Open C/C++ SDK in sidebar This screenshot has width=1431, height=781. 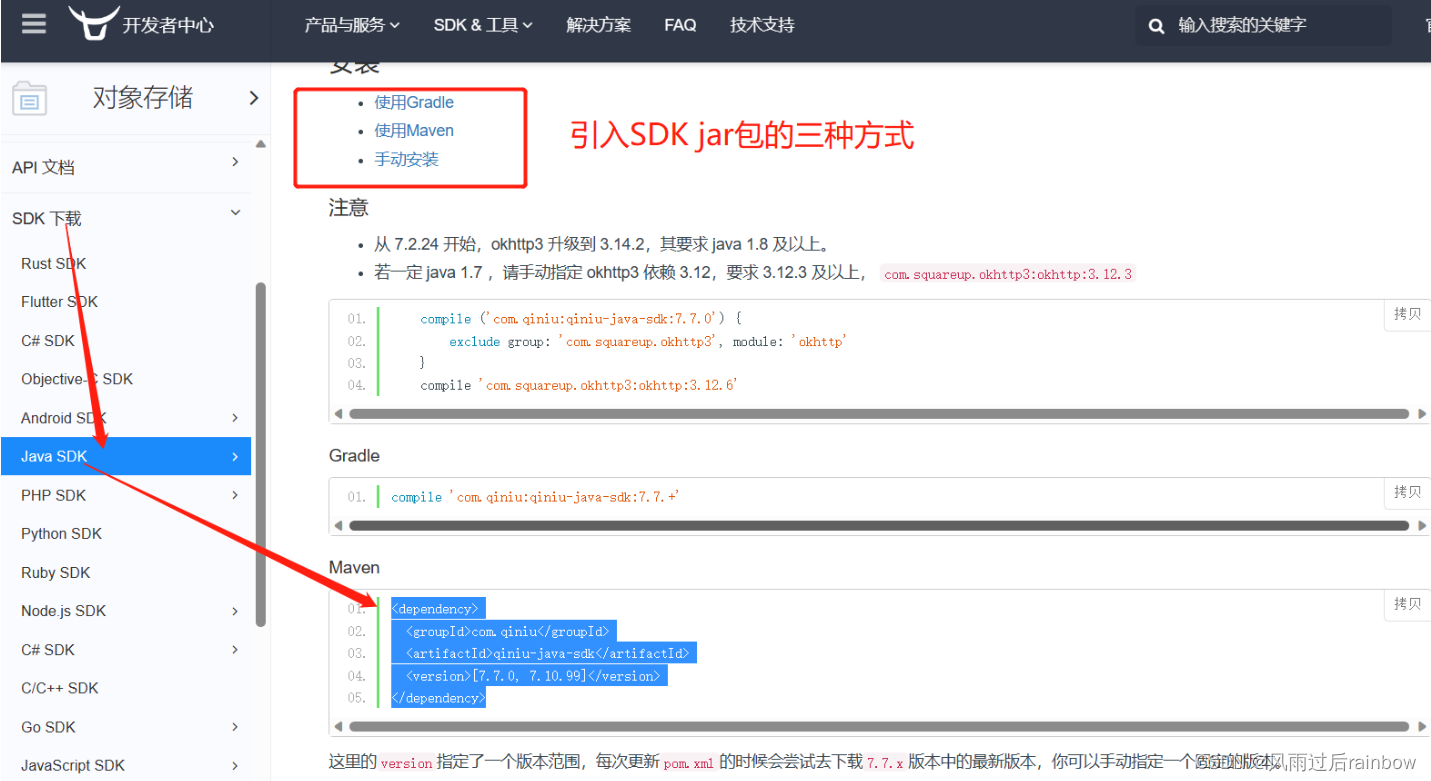click(x=60, y=688)
